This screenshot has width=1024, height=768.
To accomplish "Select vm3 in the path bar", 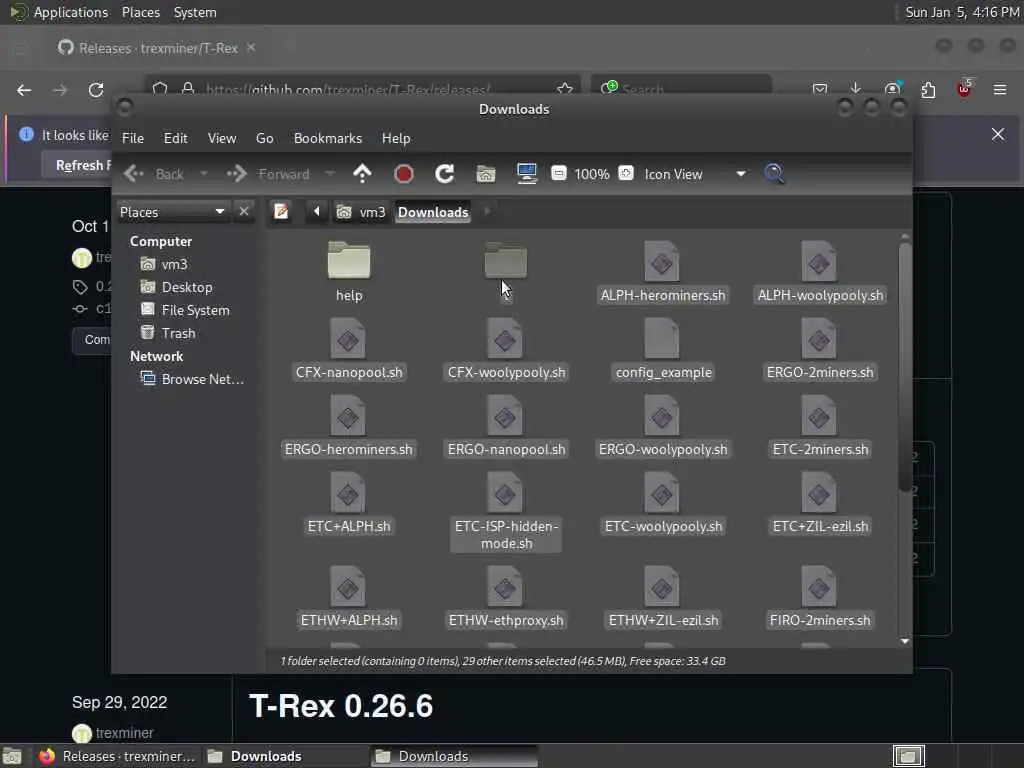I will pyautogui.click(x=361, y=212).
